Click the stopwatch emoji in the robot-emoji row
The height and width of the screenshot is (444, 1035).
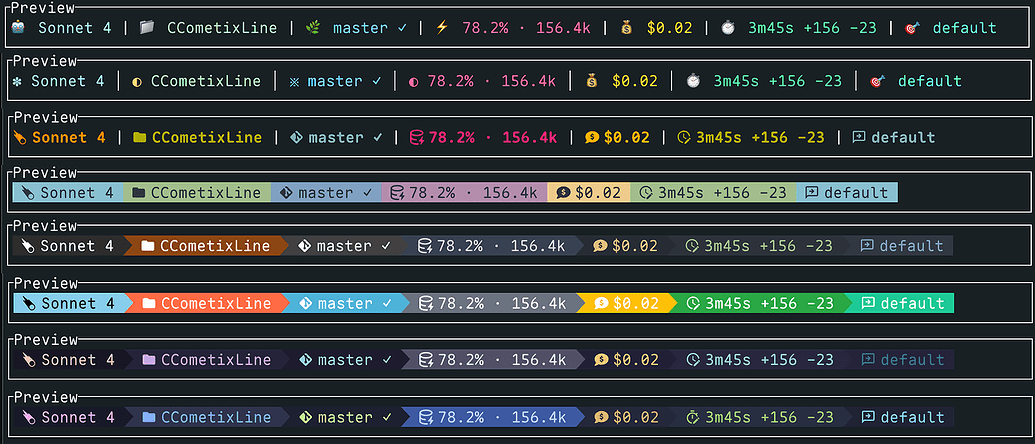[x=727, y=28]
